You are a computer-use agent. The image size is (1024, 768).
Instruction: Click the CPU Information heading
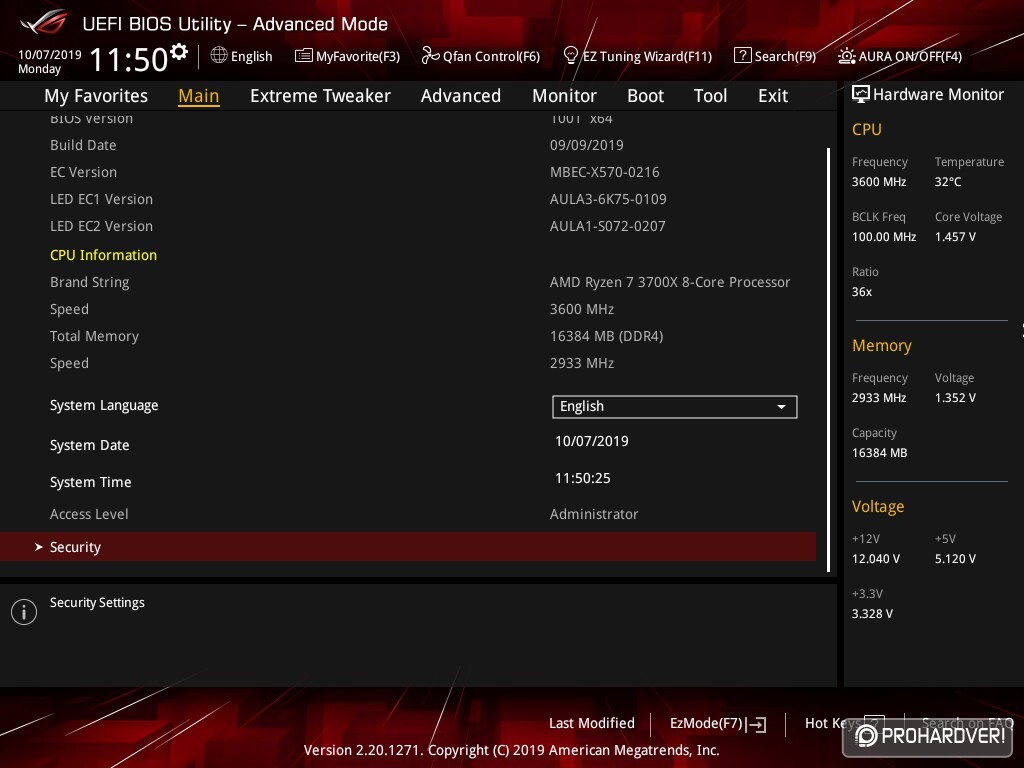point(103,255)
